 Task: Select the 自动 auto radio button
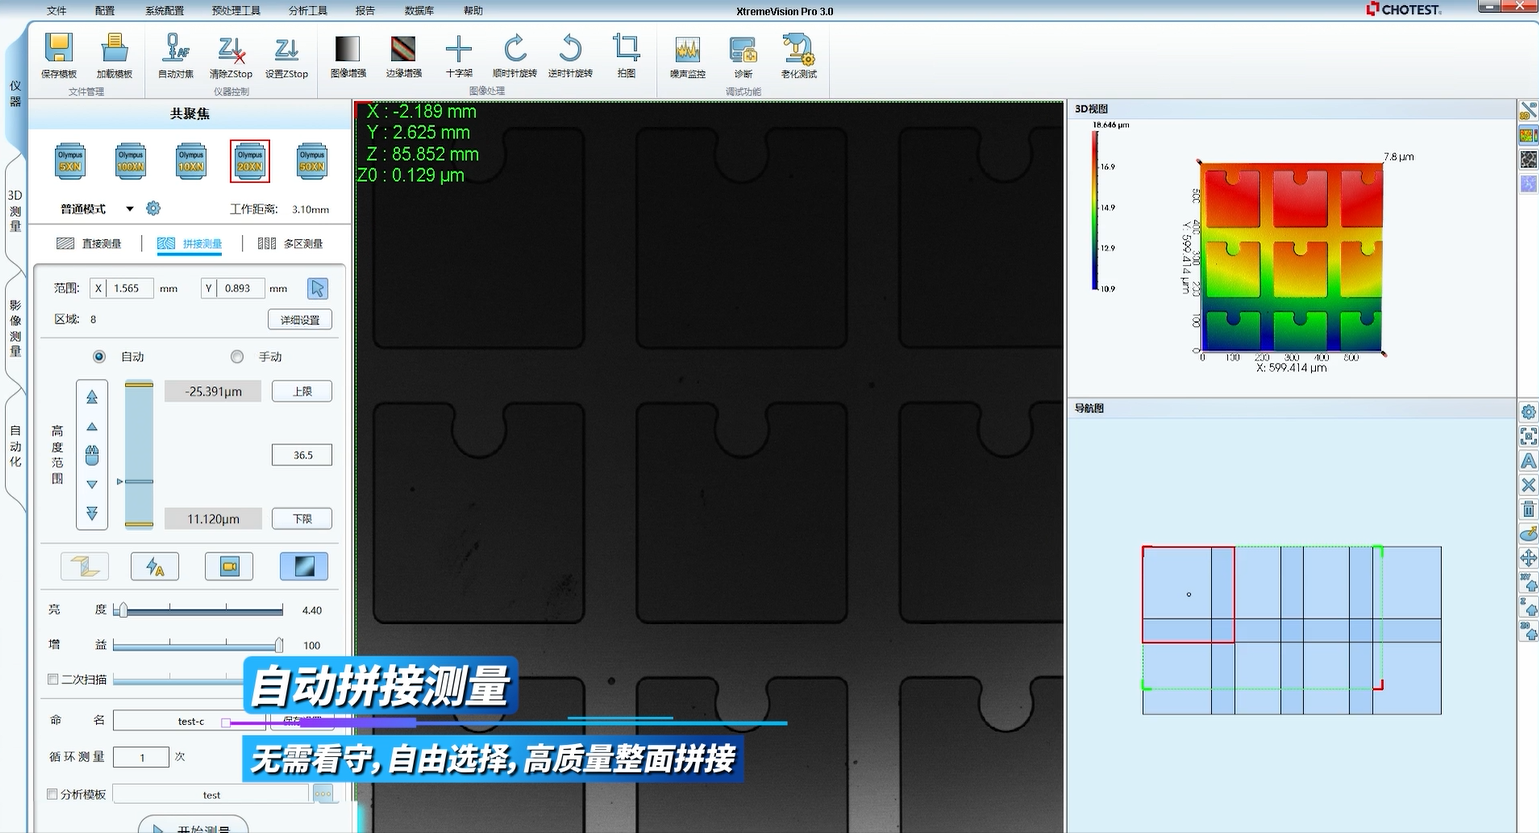[99, 357]
